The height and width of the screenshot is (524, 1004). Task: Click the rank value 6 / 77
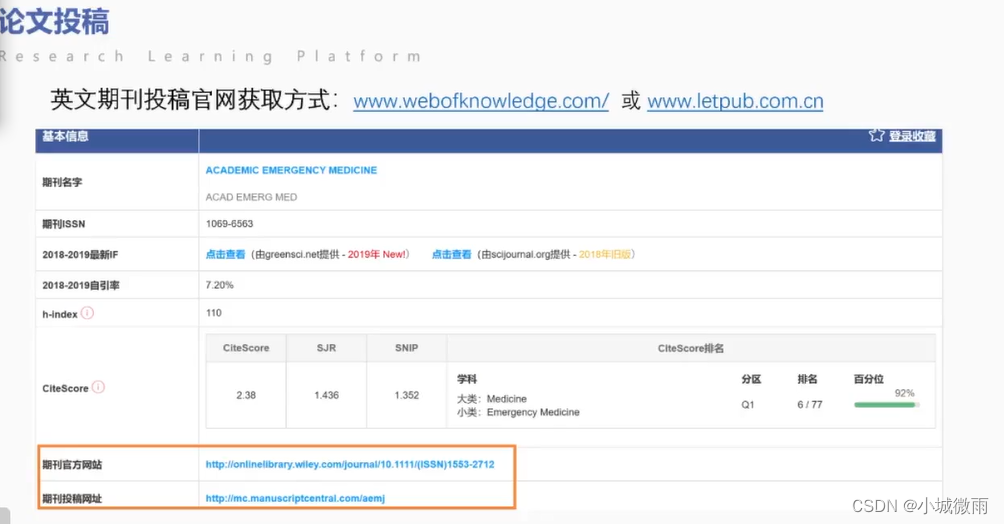coord(810,405)
